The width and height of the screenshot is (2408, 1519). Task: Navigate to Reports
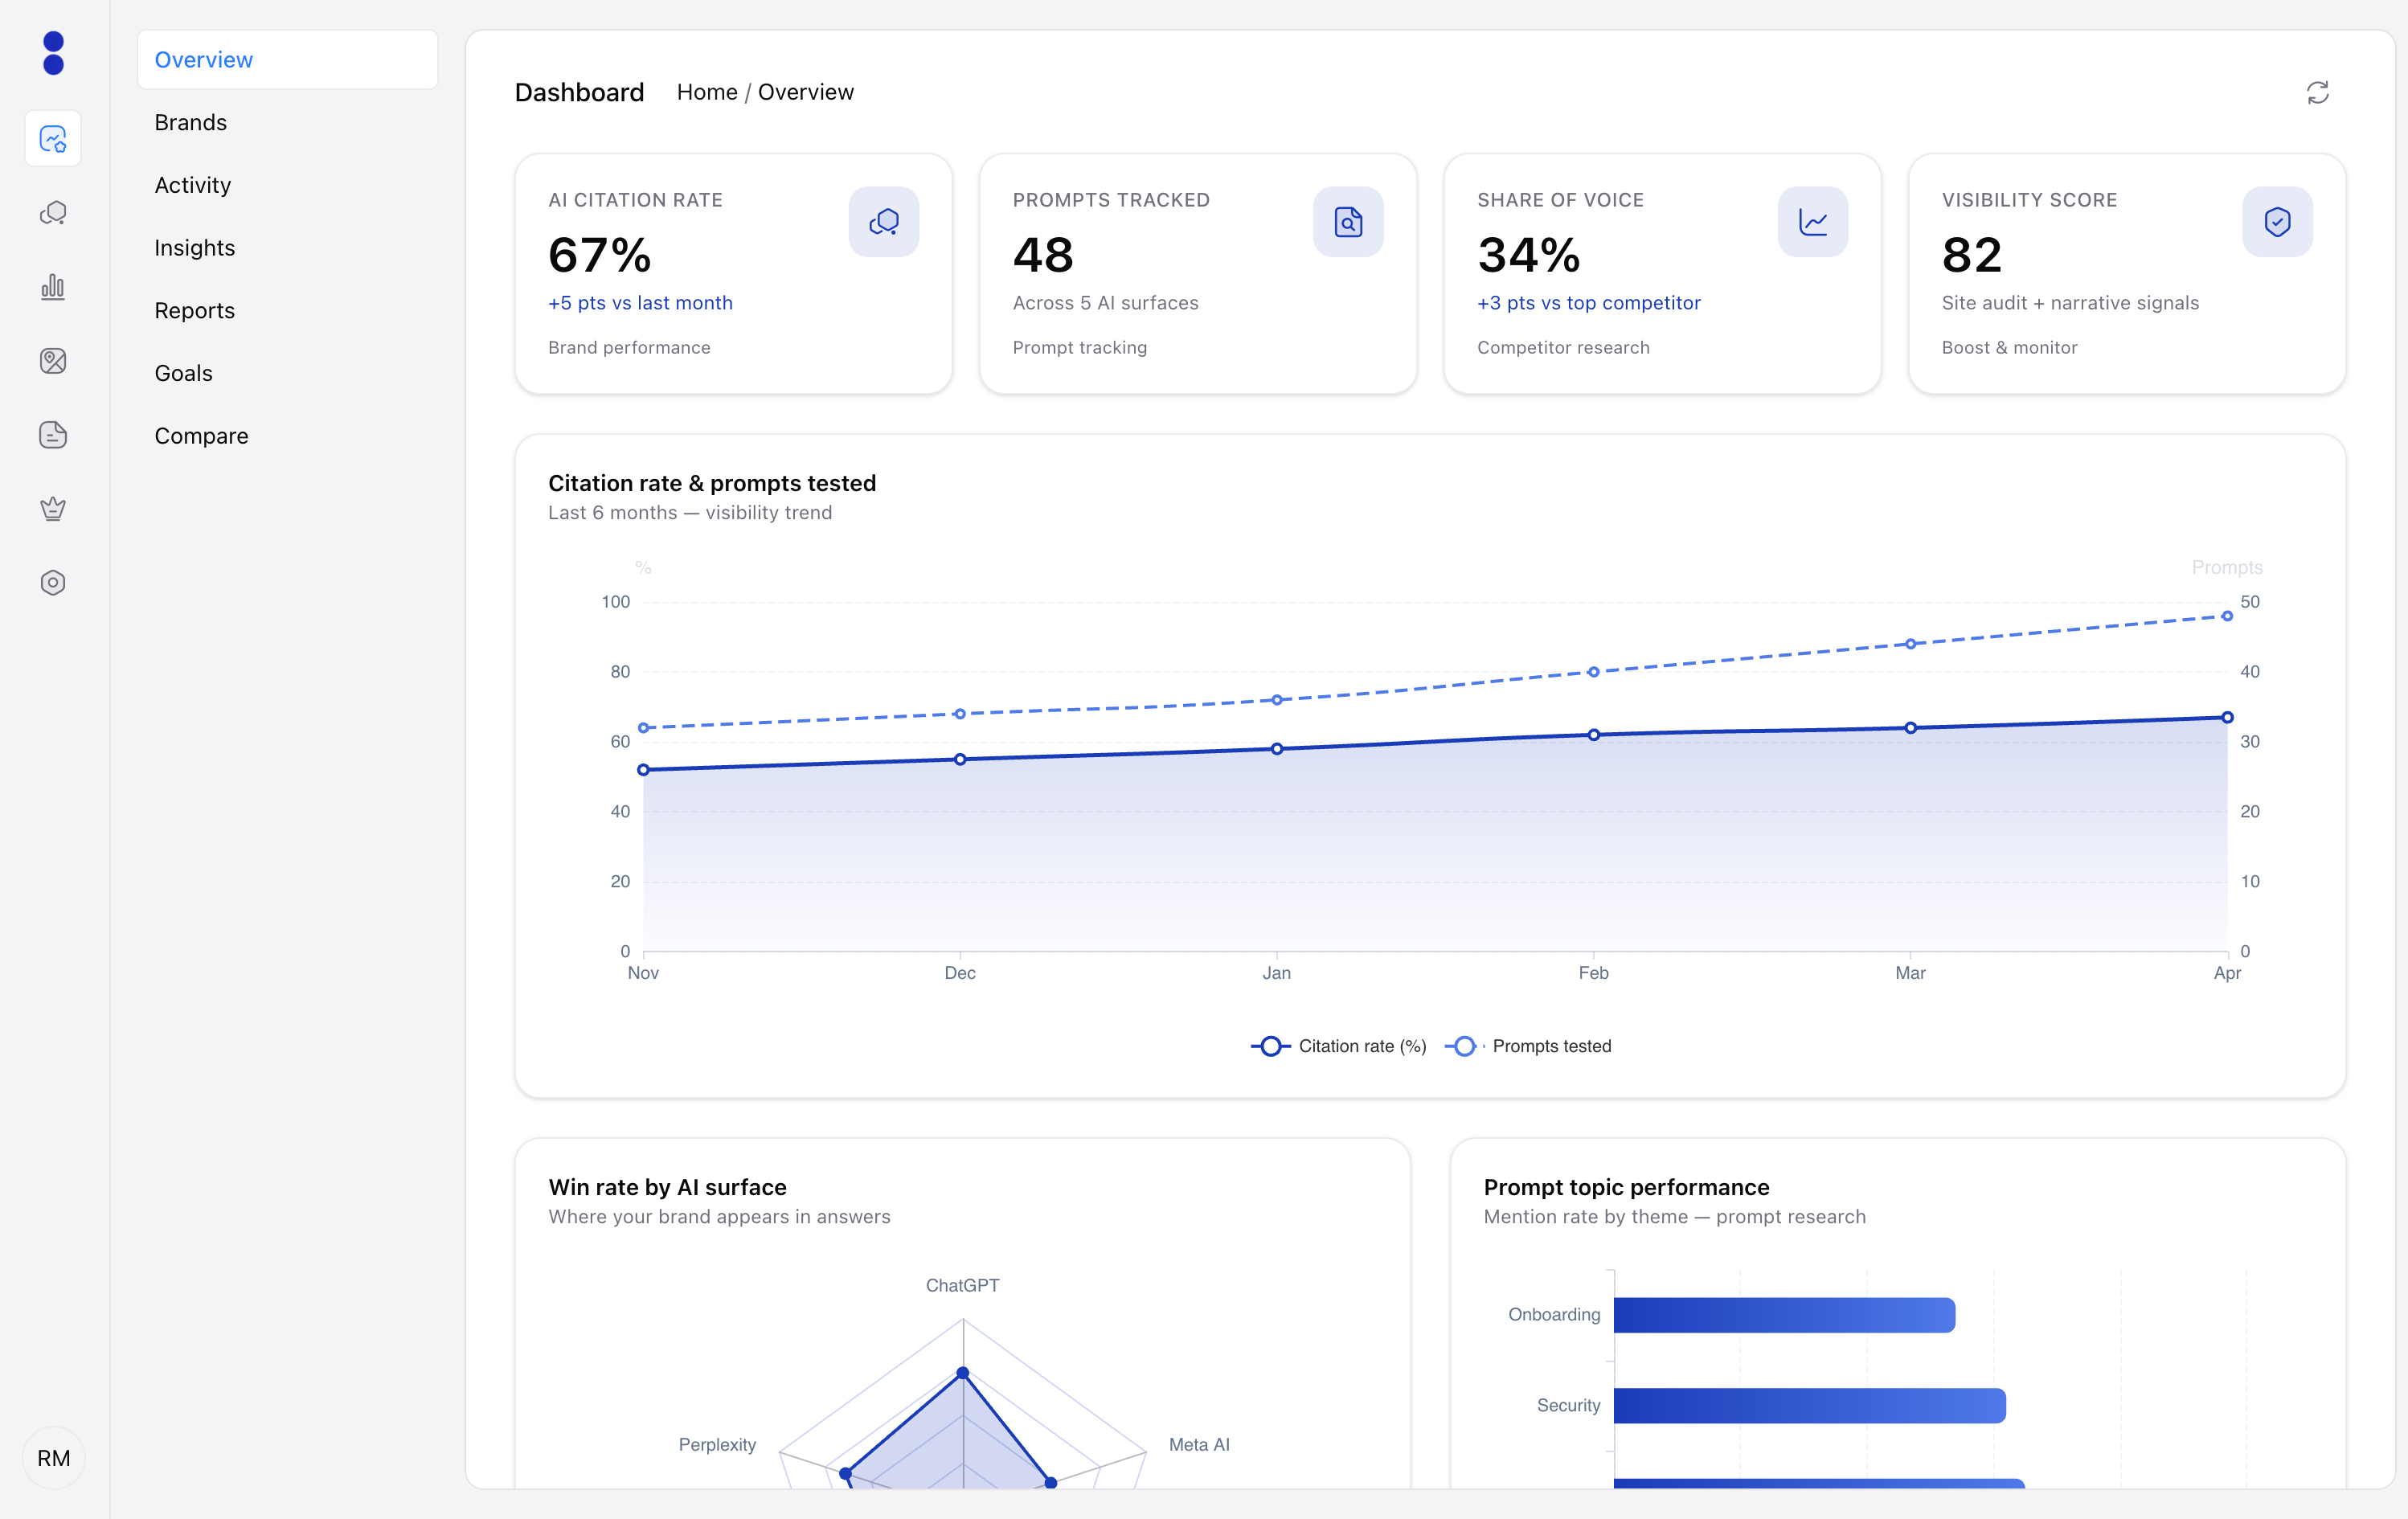click(288, 311)
